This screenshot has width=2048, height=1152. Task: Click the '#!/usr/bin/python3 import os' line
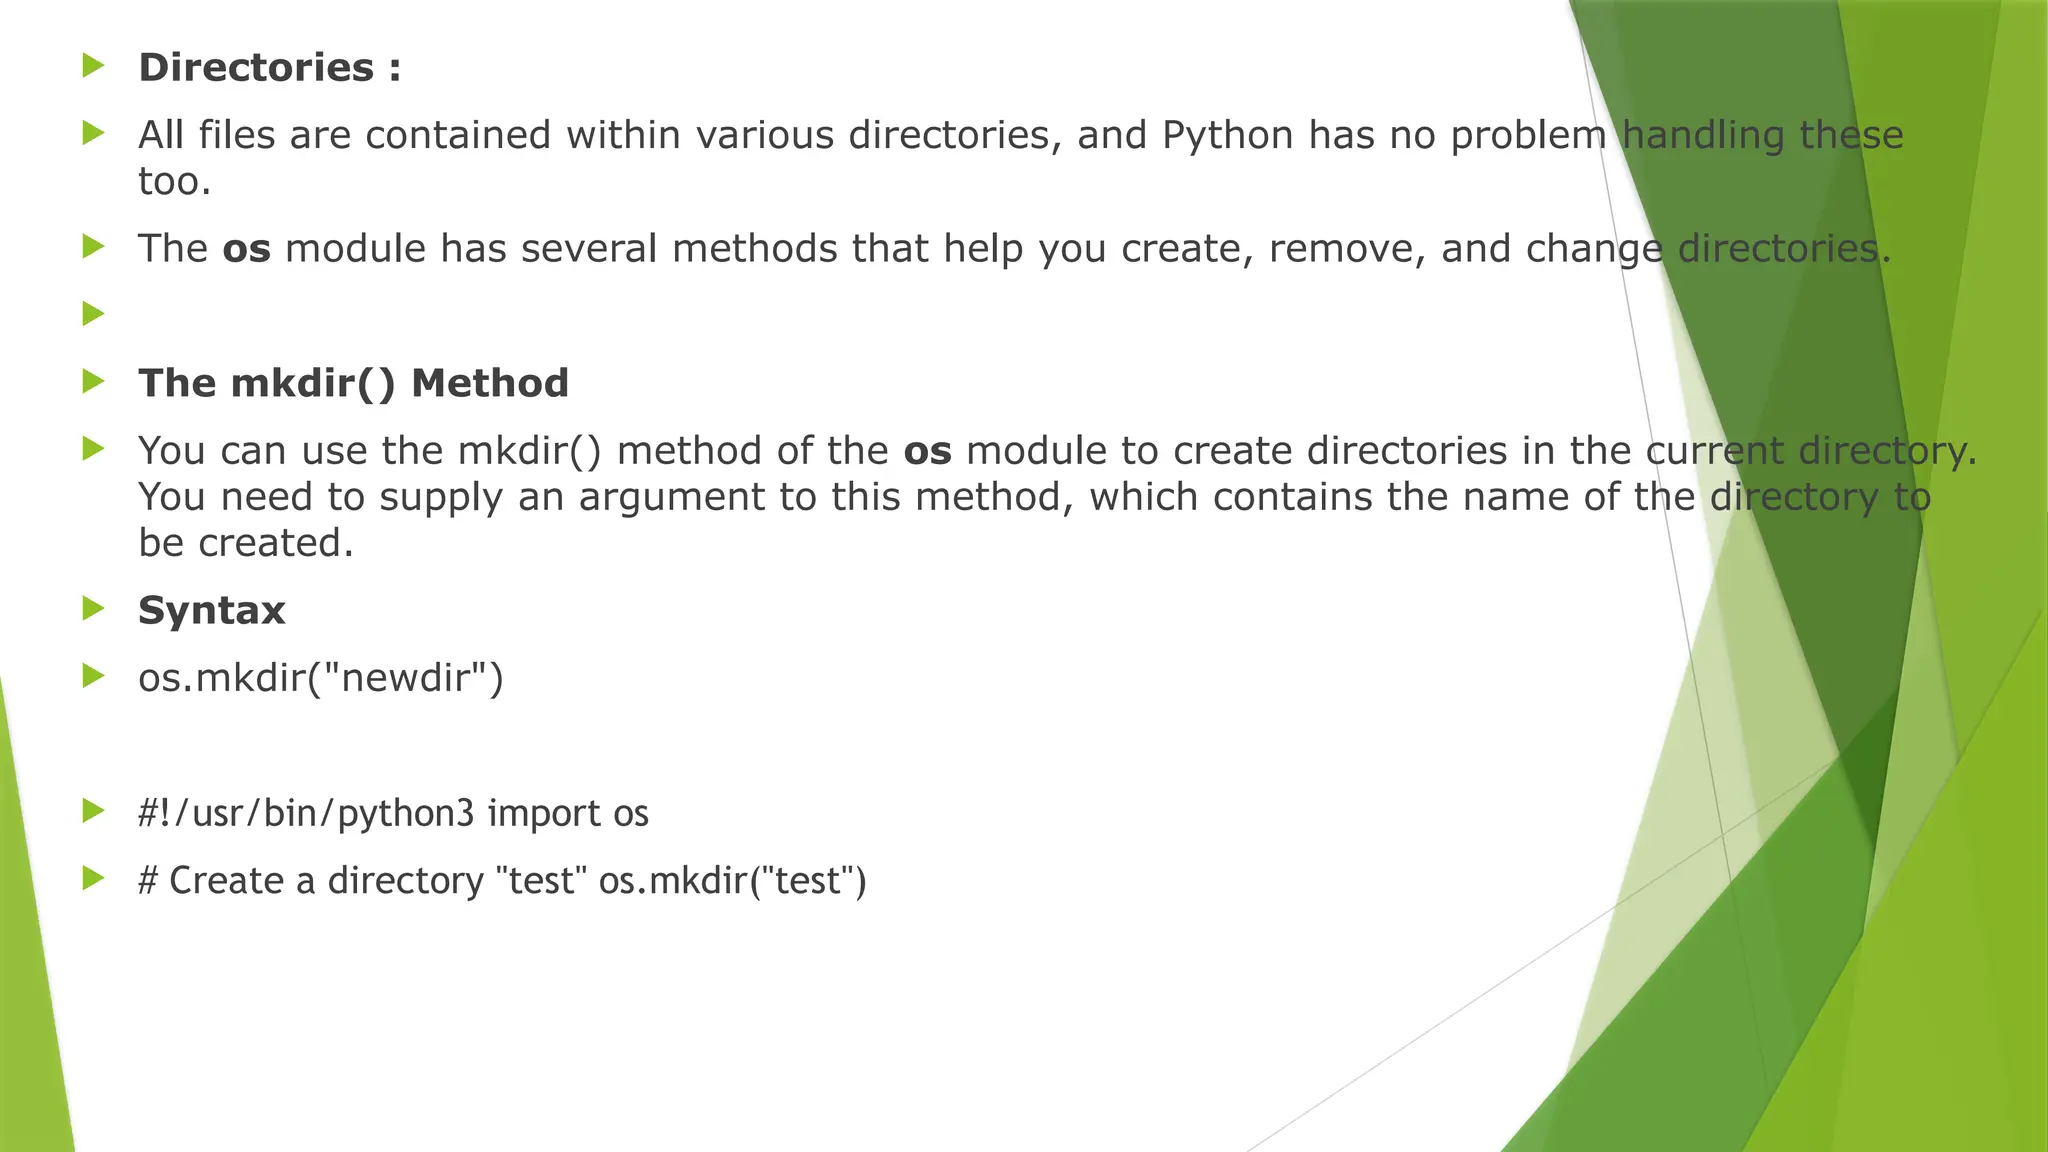click(393, 813)
